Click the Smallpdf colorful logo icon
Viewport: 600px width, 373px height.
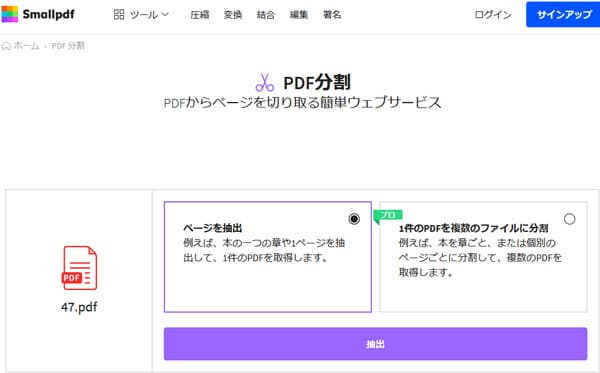[x=10, y=14]
